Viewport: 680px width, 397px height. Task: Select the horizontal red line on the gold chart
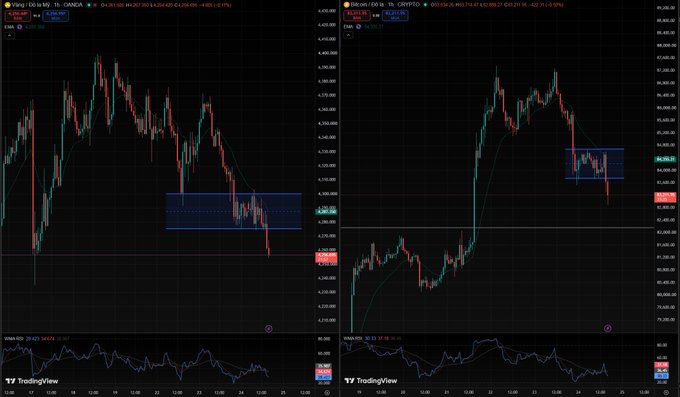(158, 255)
